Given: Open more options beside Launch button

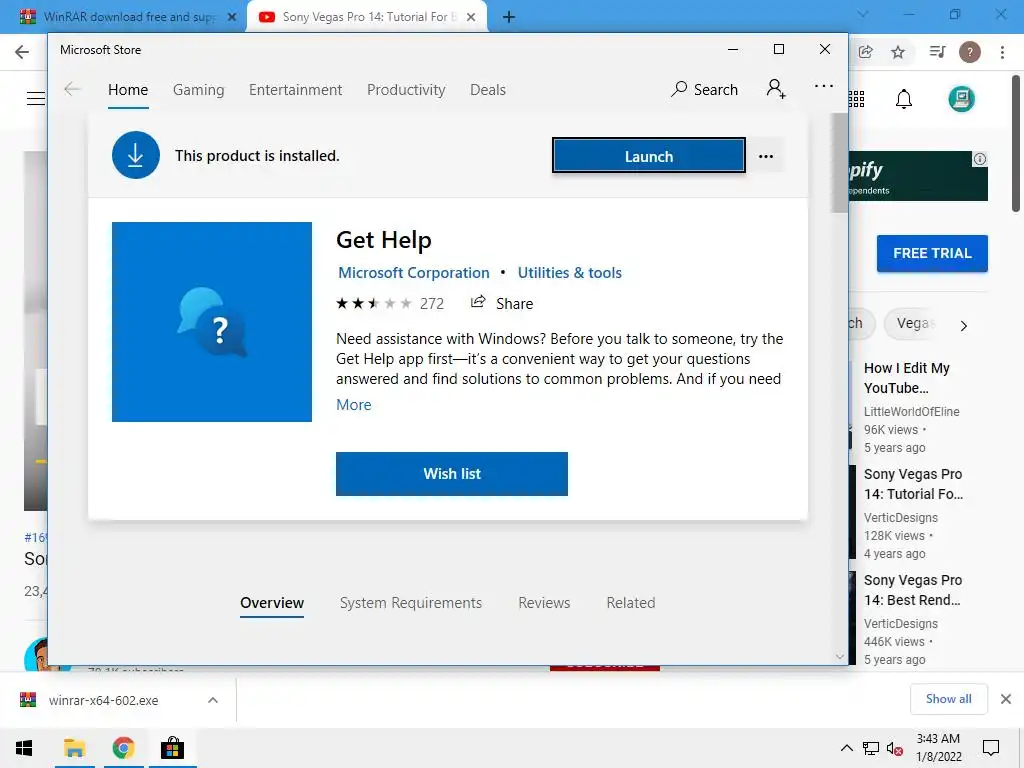Looking at the screenshot, I should [x=766, y=156].
